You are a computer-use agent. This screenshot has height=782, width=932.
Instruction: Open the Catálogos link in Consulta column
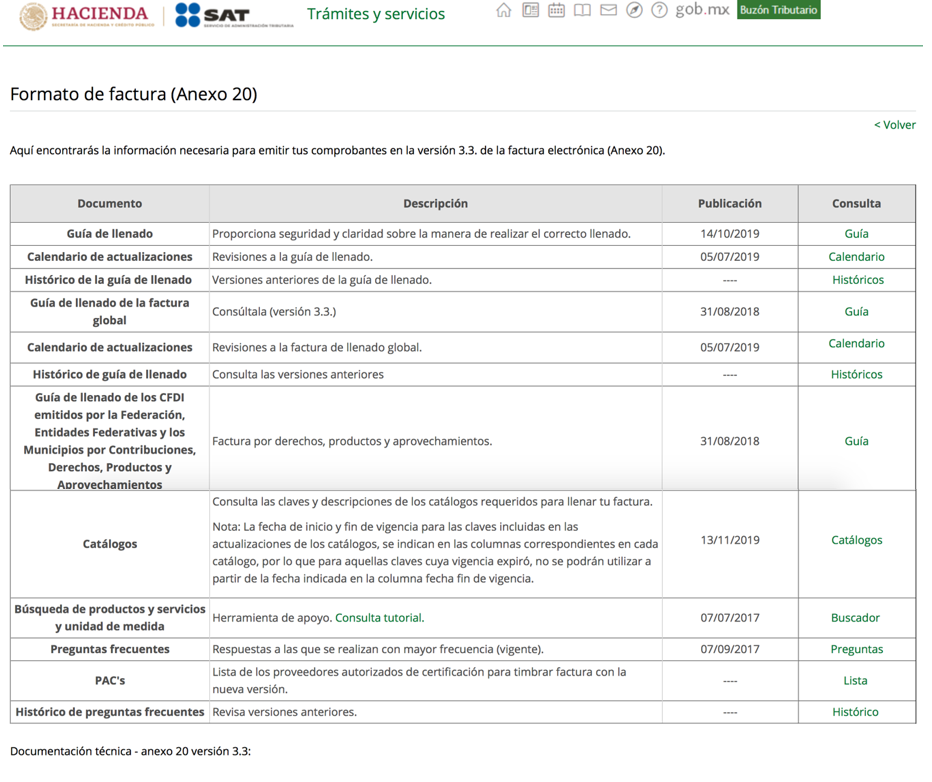tap(857, 540)
